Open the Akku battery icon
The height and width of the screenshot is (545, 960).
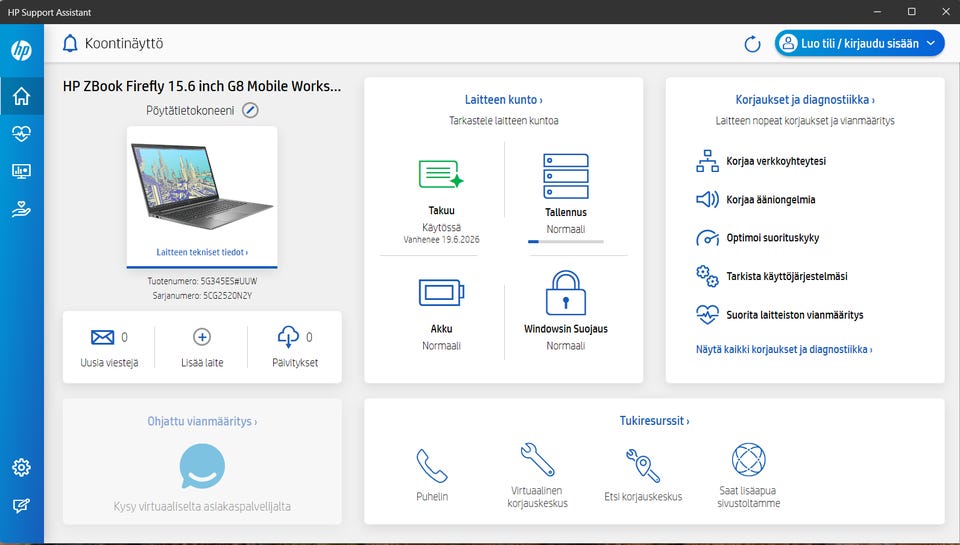click(441, 292)
